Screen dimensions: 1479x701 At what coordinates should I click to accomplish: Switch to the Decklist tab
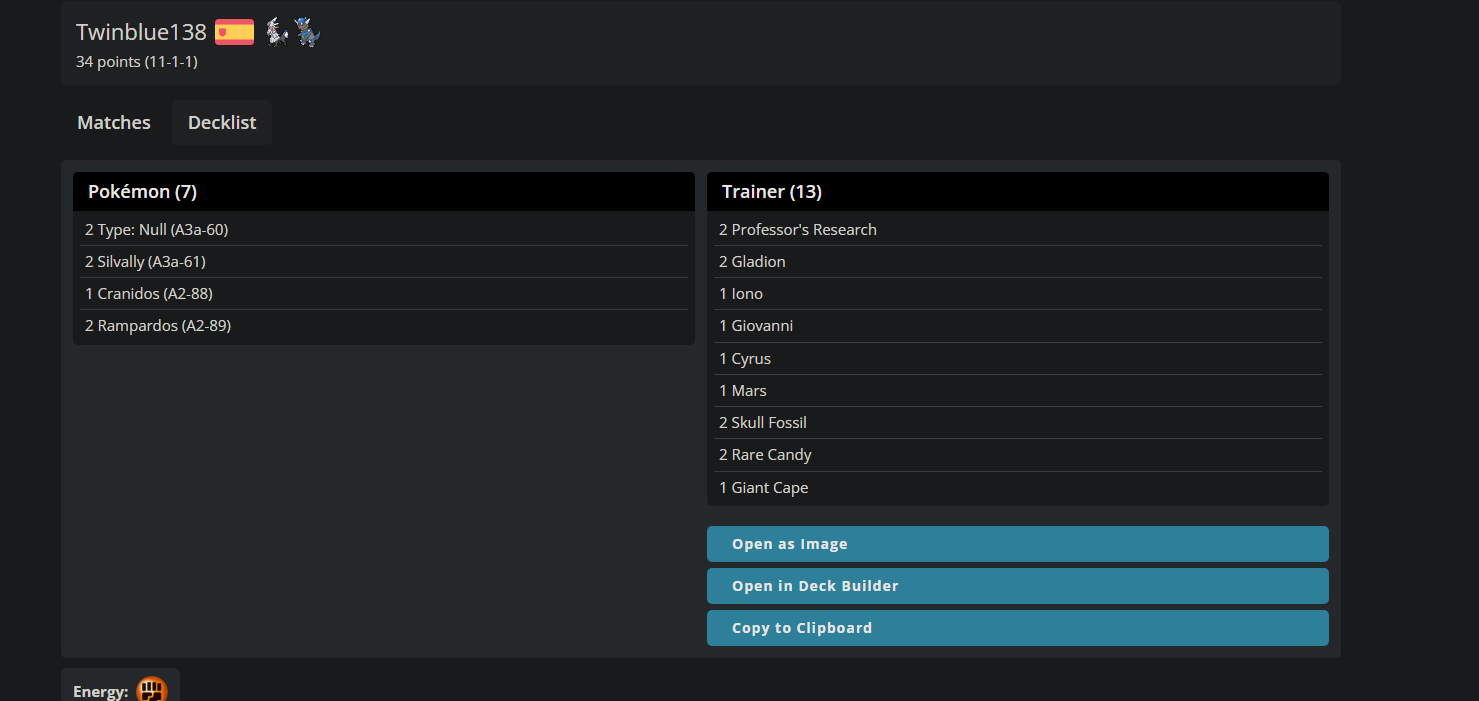tap(222, 123)
